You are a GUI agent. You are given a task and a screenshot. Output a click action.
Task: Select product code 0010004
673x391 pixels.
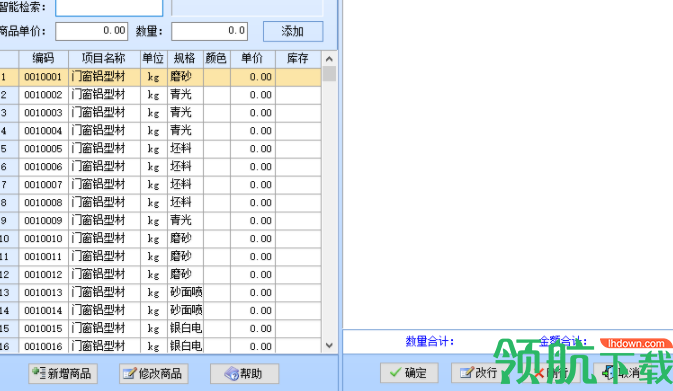(x=43, y=131)
